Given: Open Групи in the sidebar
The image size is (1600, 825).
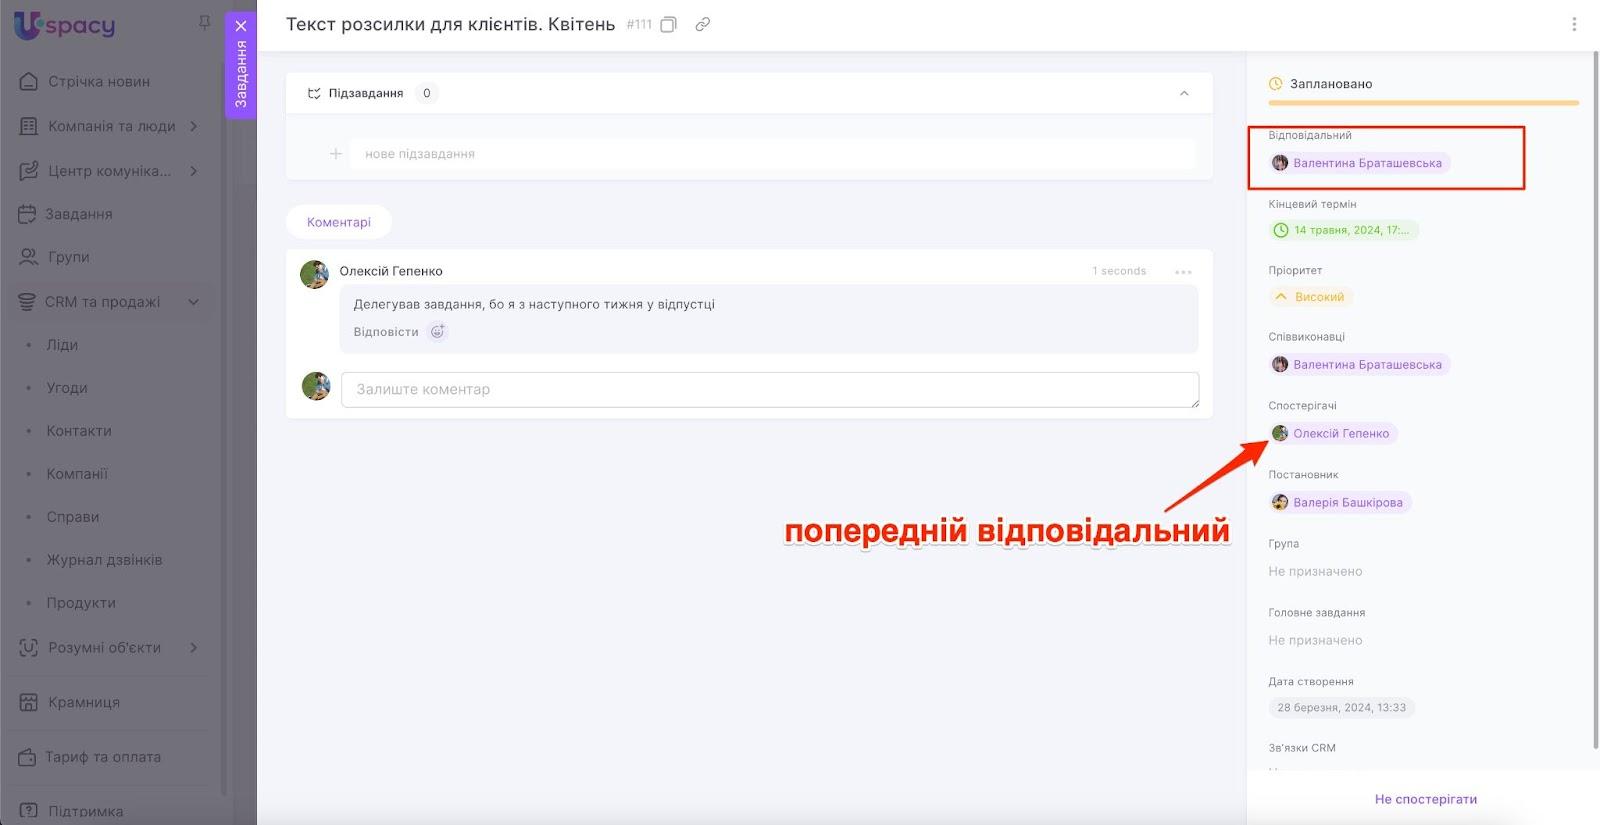Looking at the screenshot, I should (x=69, y=257).
